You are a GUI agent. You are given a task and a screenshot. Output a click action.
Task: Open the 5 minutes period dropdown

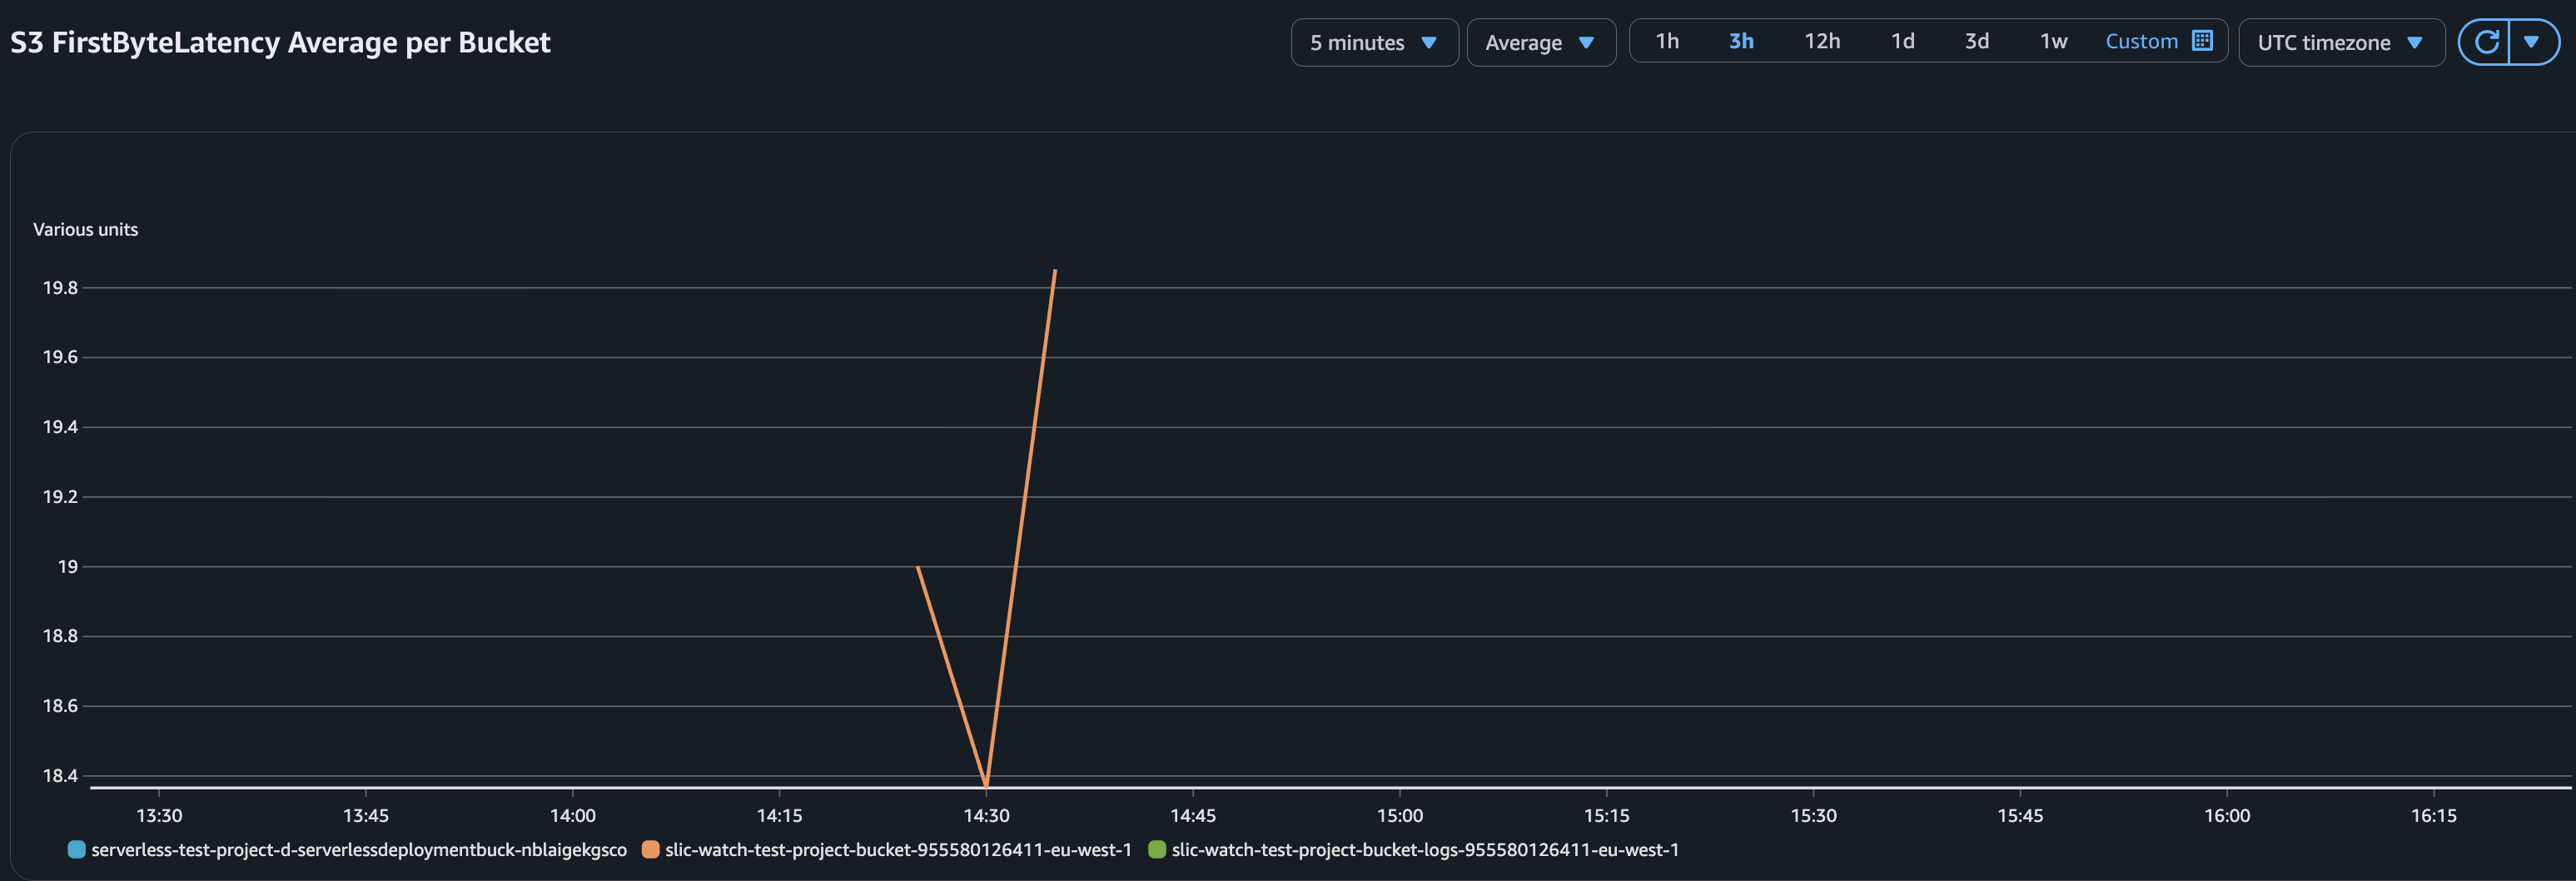pyautogui.click(x=1373, y=42)
